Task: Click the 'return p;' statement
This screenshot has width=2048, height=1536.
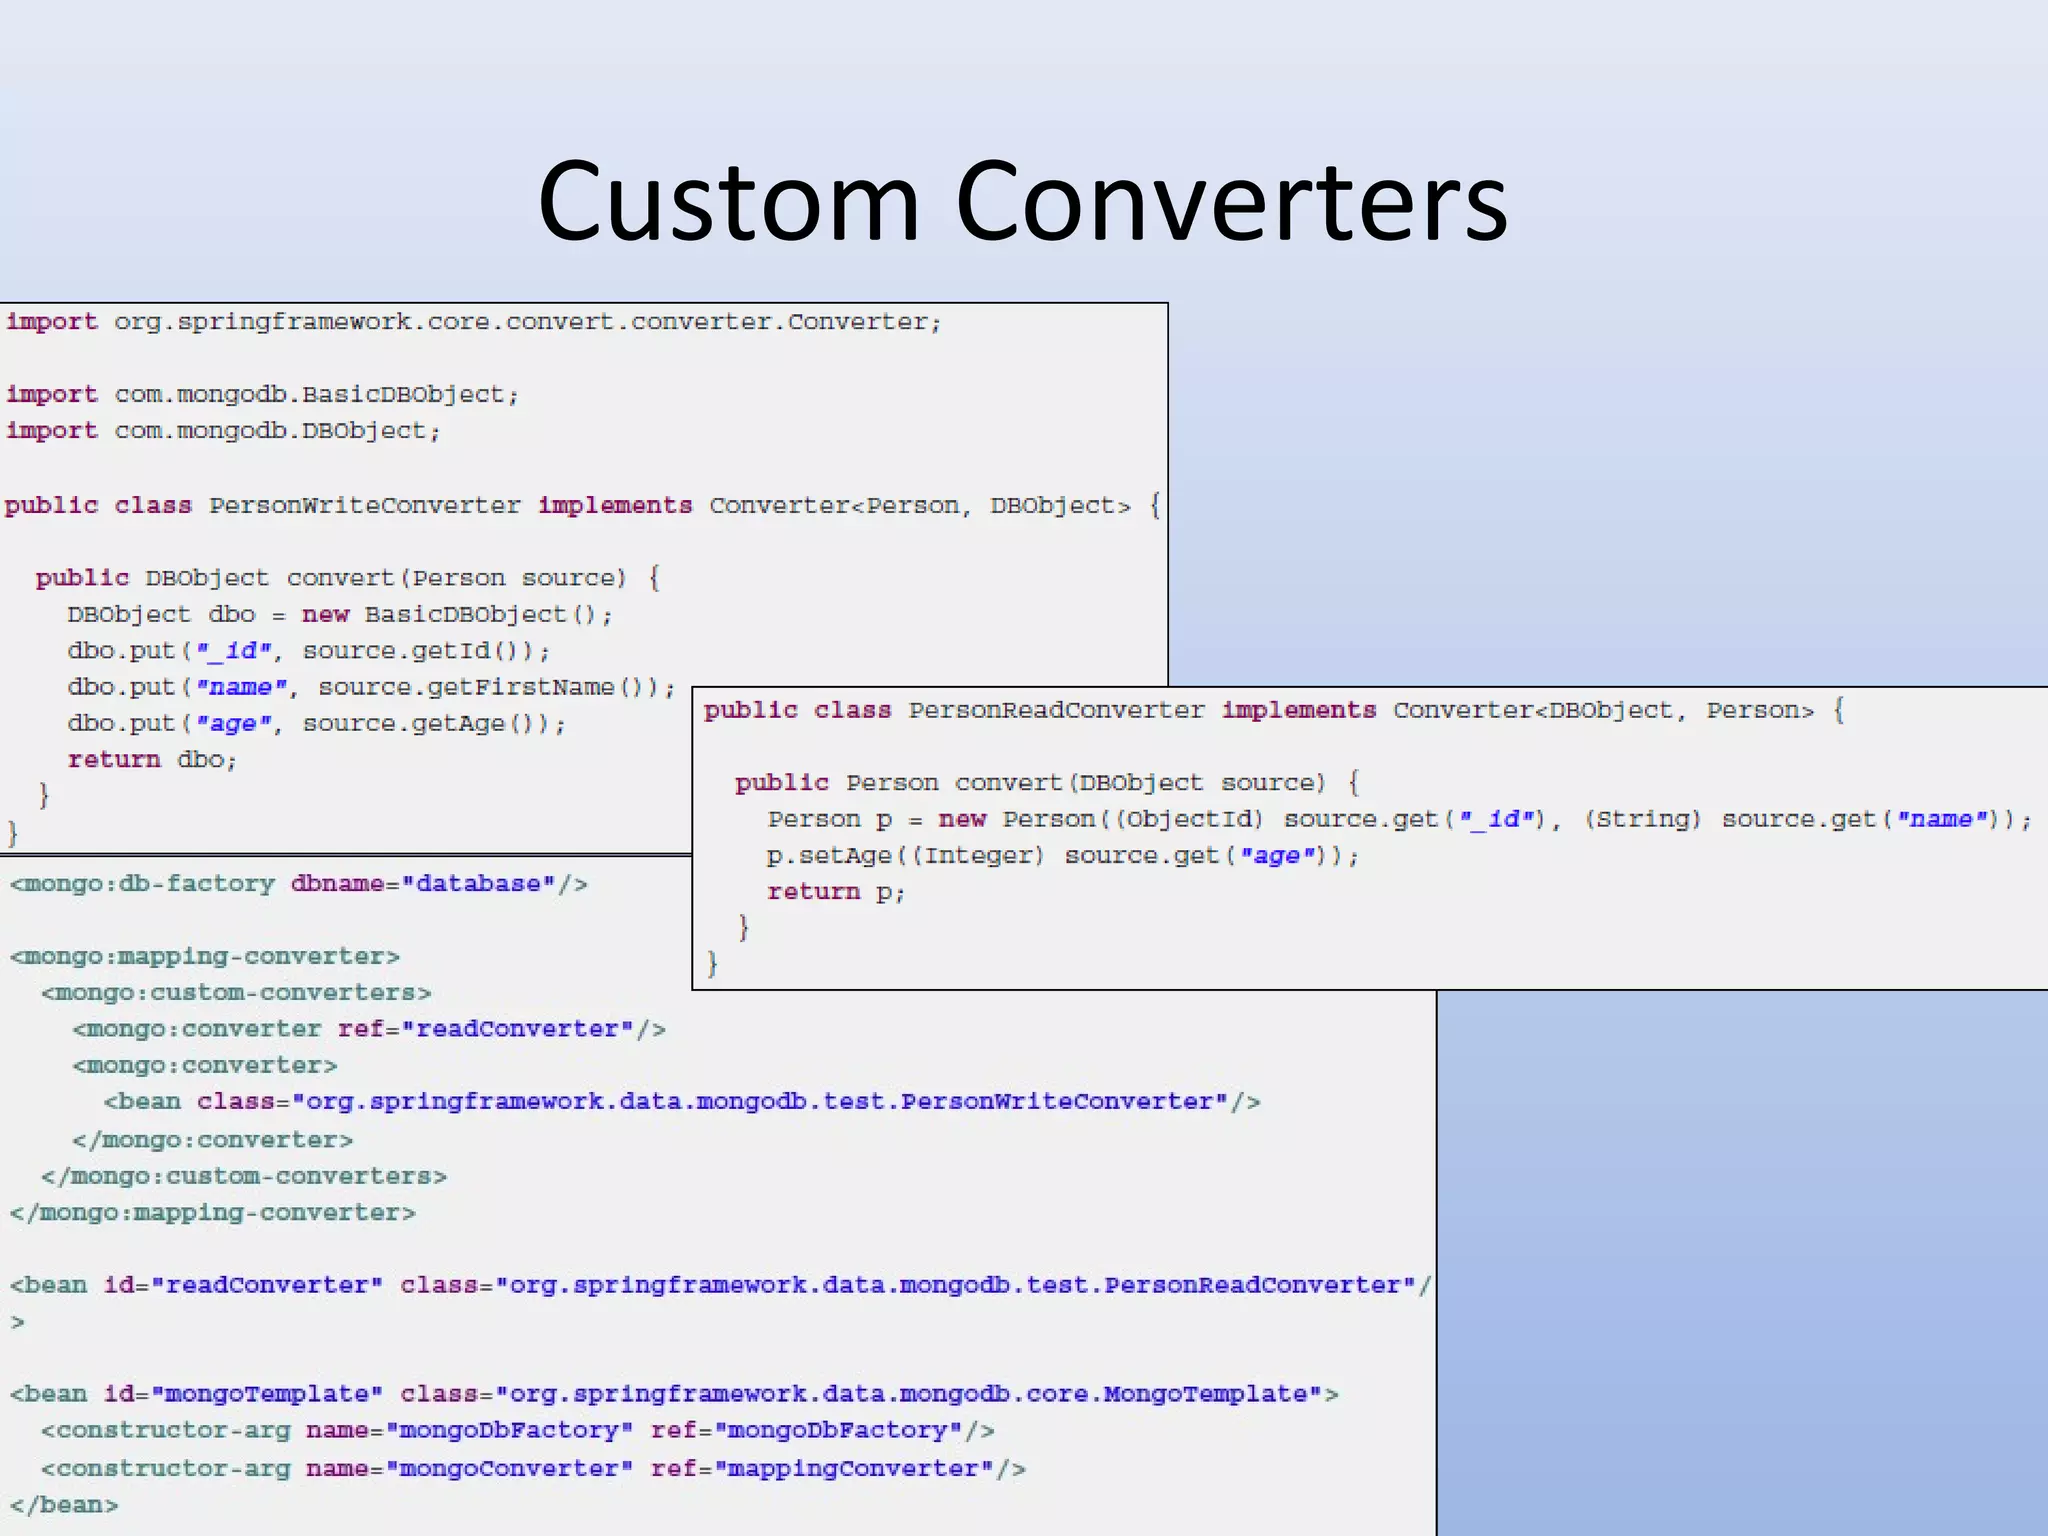Action: pos(836,892)
